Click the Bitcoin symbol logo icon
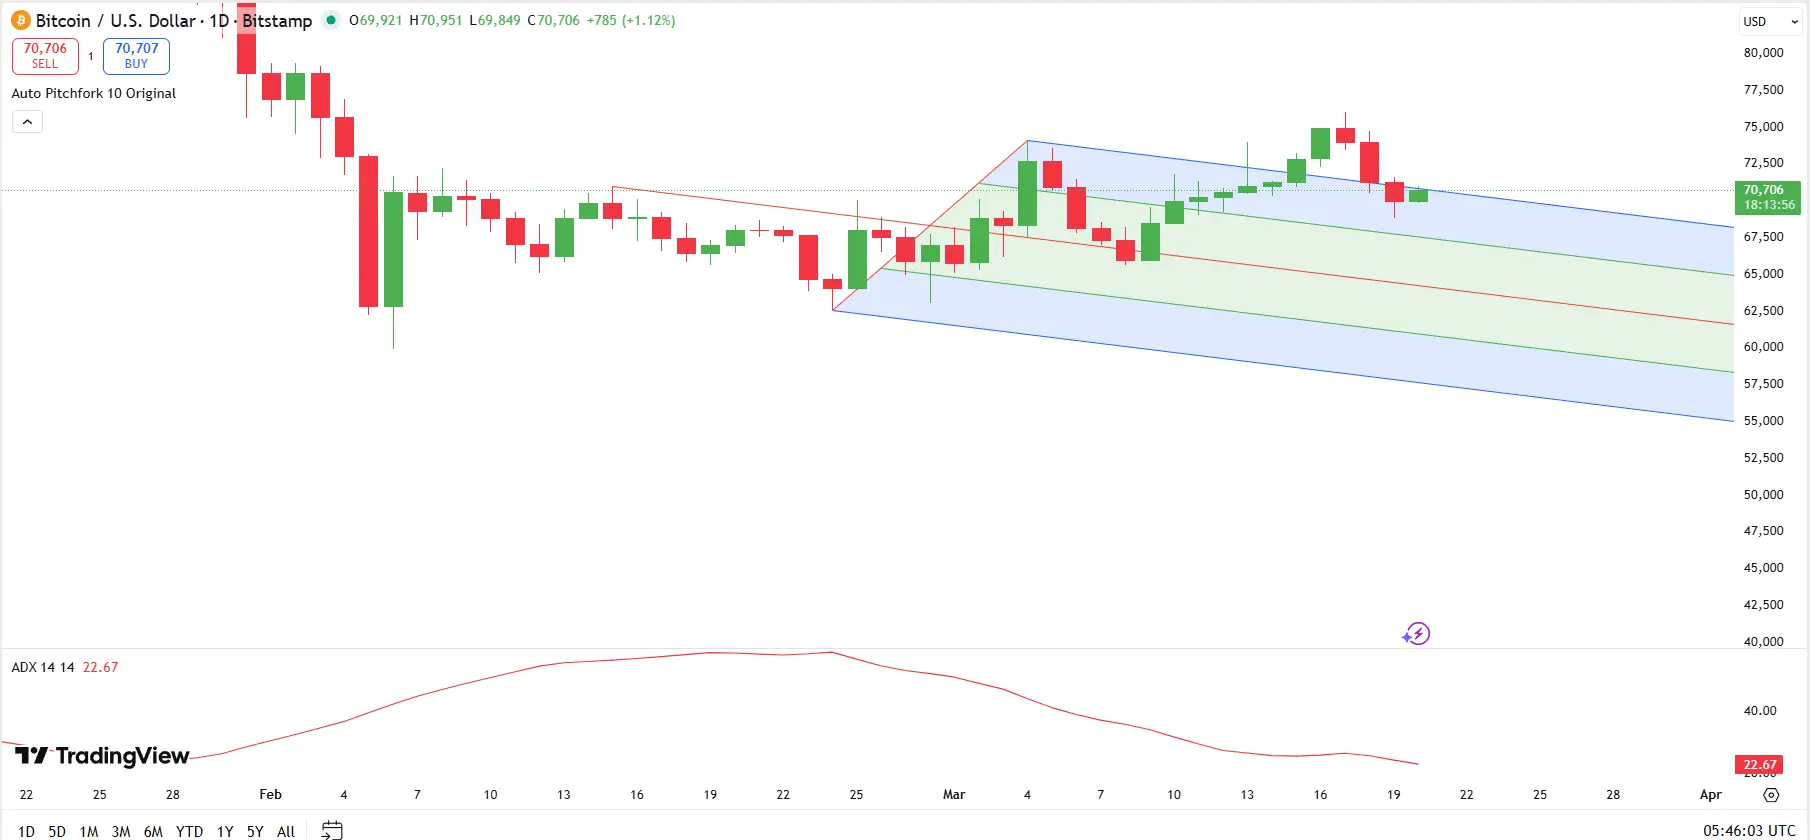 click(21, 20)
